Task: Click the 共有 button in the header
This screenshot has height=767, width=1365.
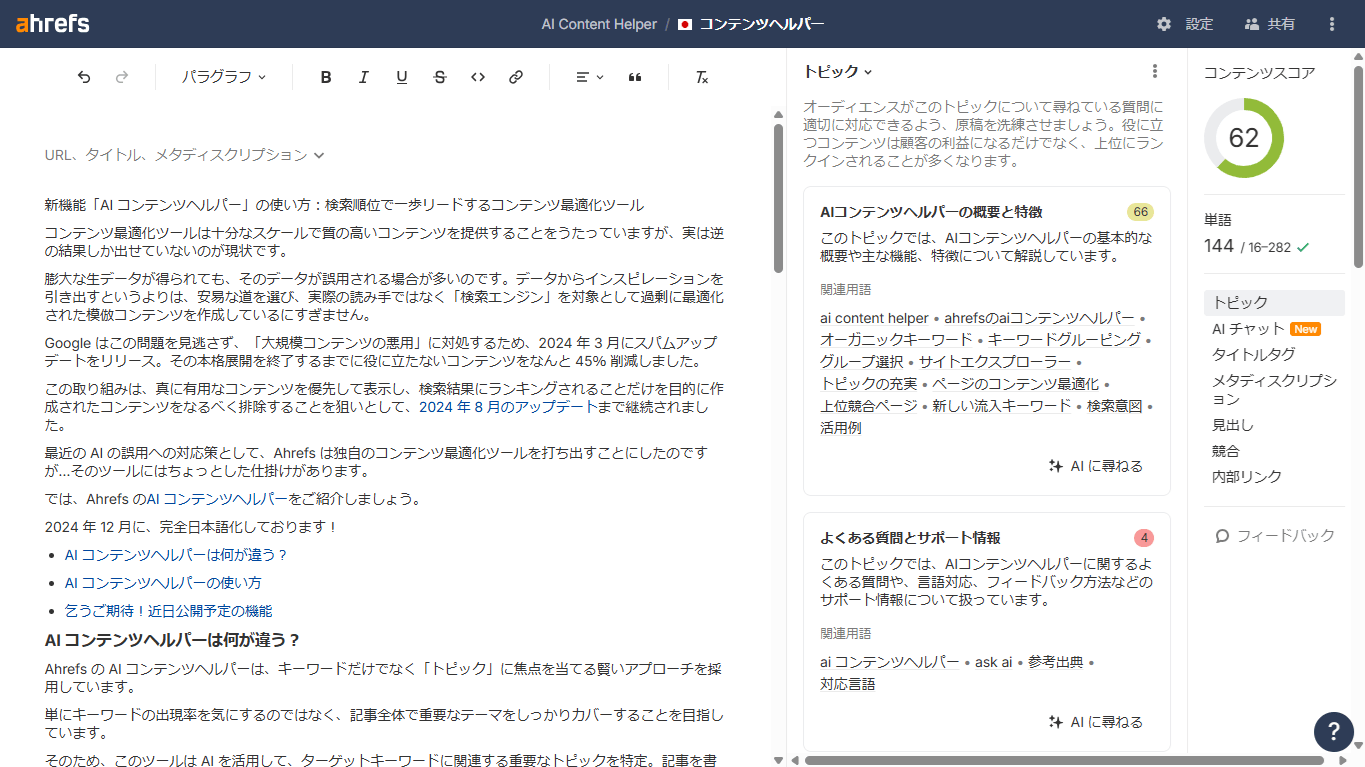Action: [1268, 23]
